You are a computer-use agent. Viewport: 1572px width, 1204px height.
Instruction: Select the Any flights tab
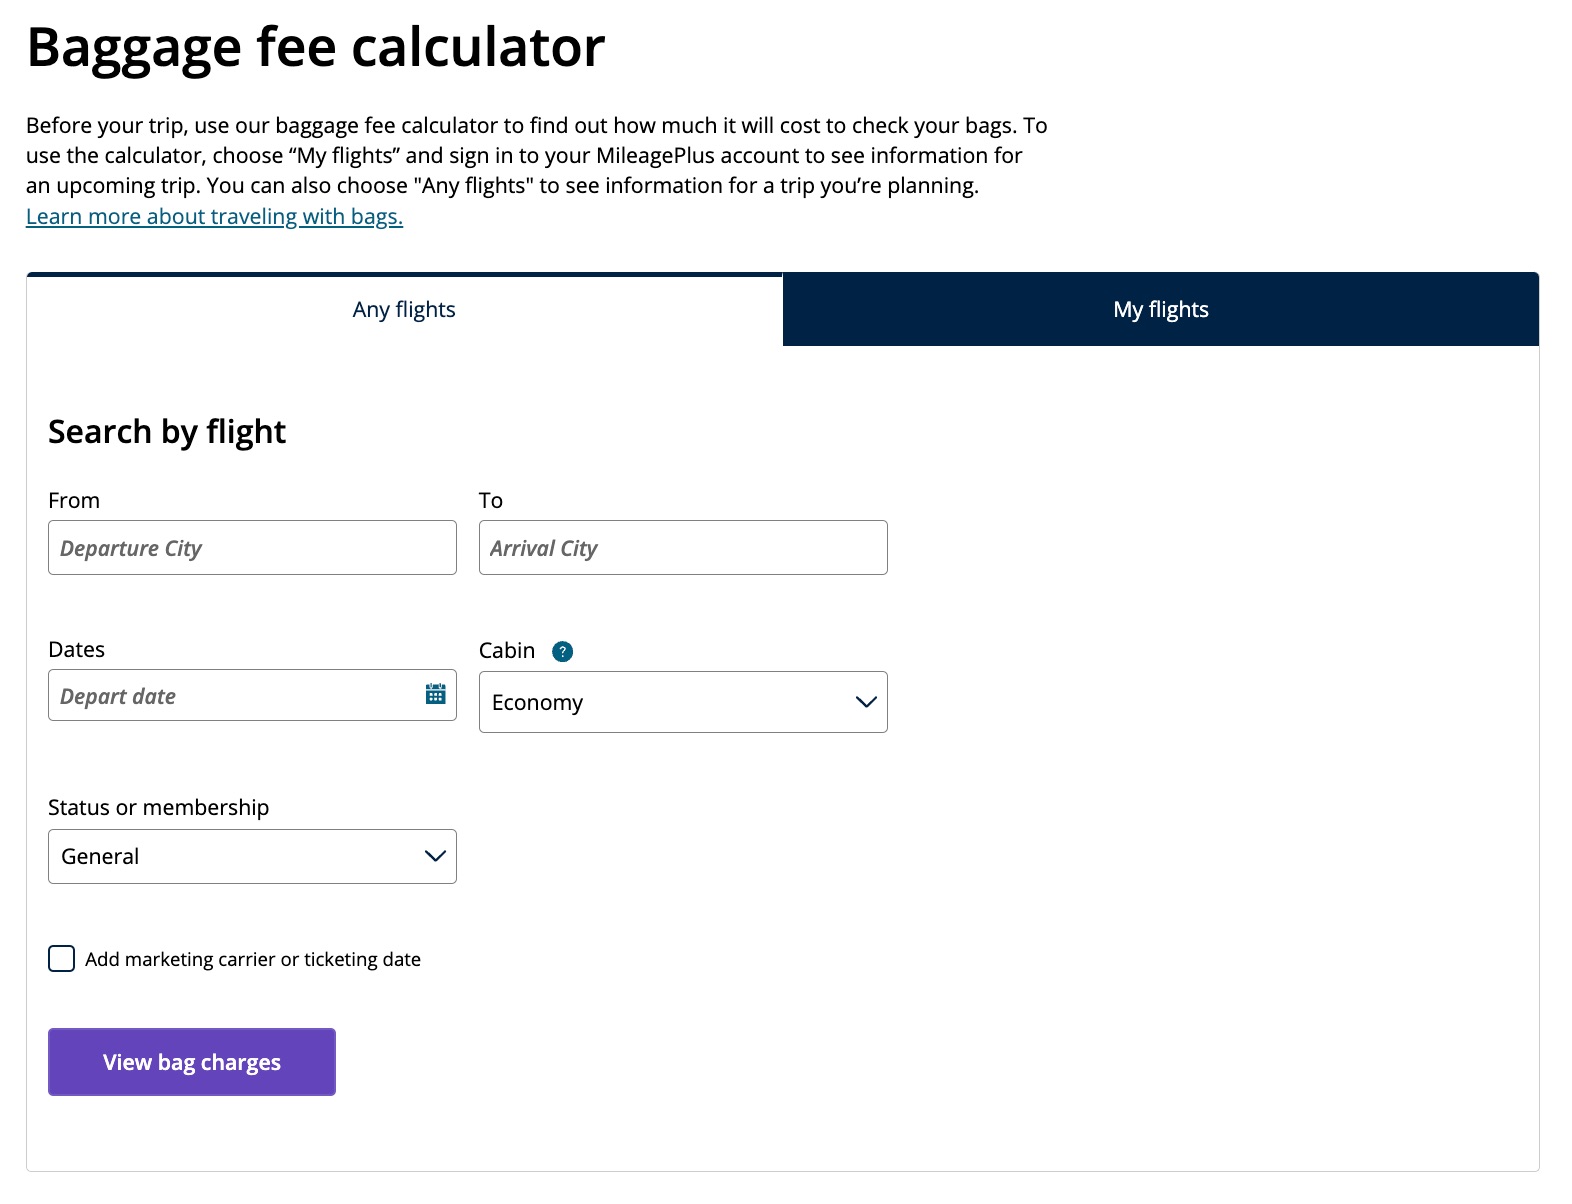pyautogui.click(x=403, y=309)
